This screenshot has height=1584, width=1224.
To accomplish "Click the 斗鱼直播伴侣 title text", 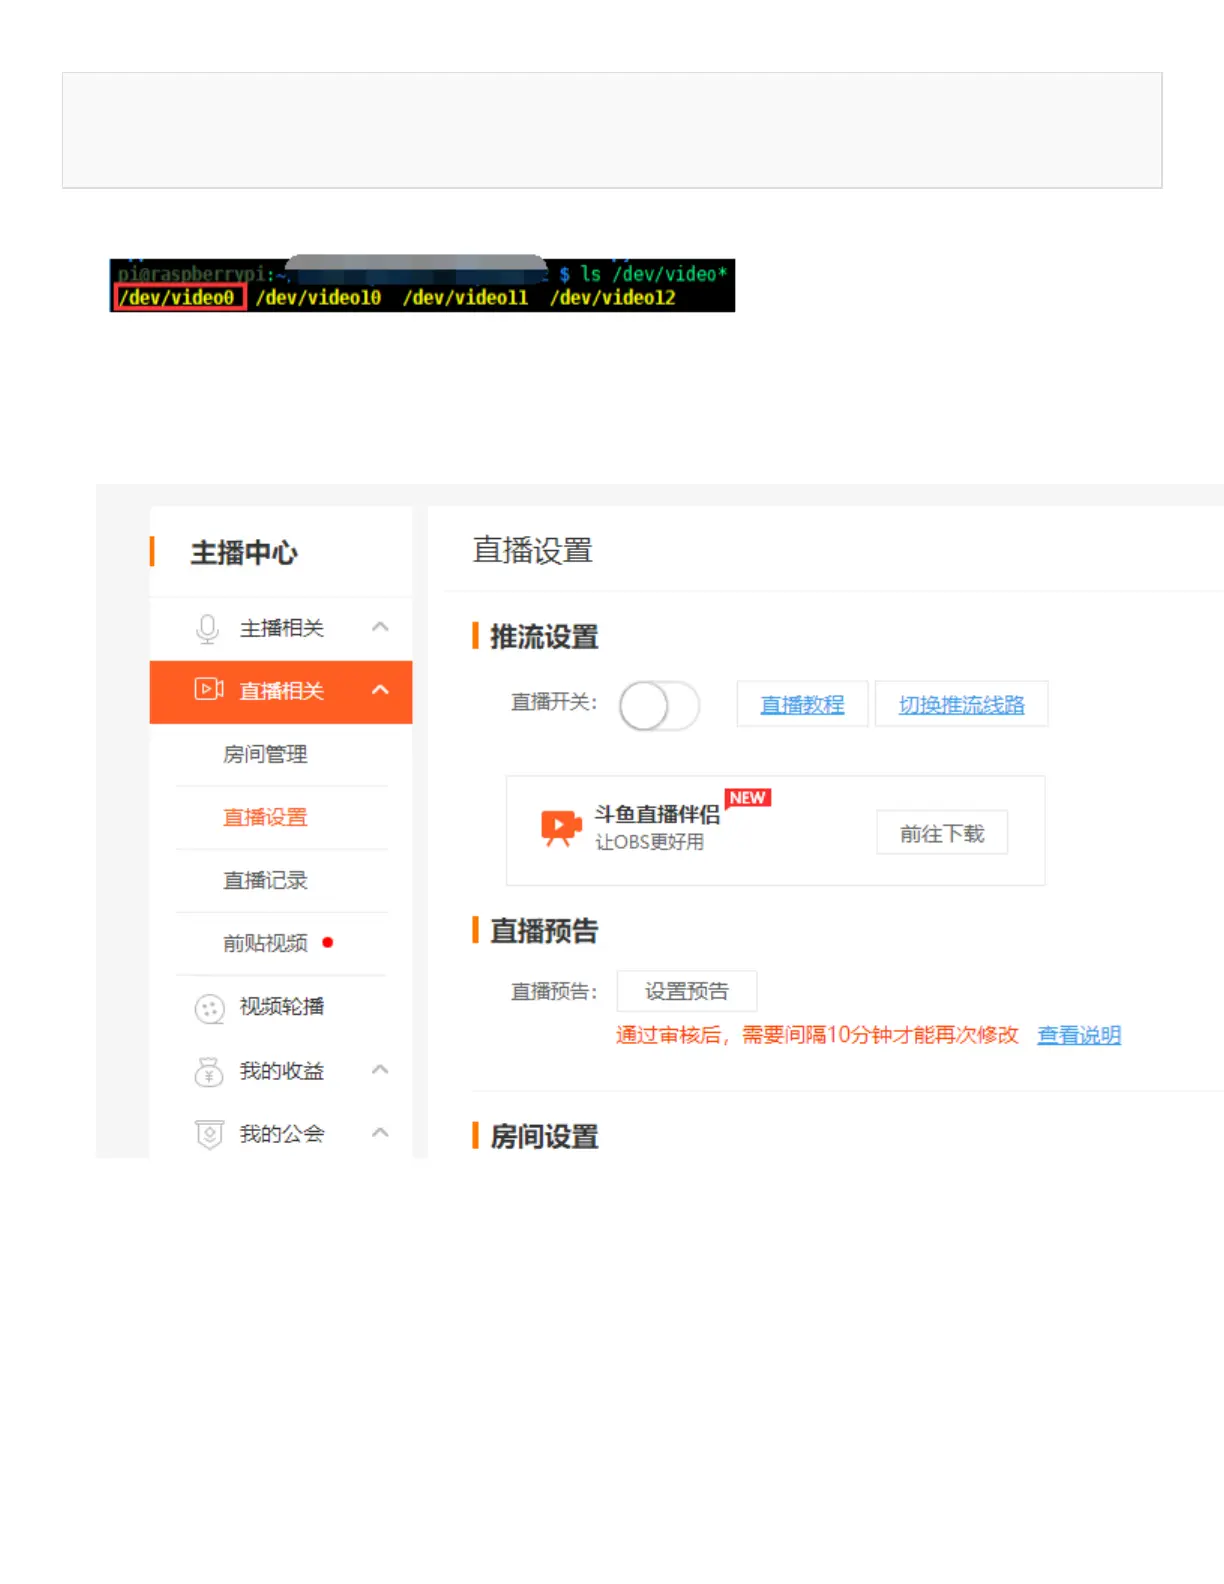I will (x=657, y=814).
